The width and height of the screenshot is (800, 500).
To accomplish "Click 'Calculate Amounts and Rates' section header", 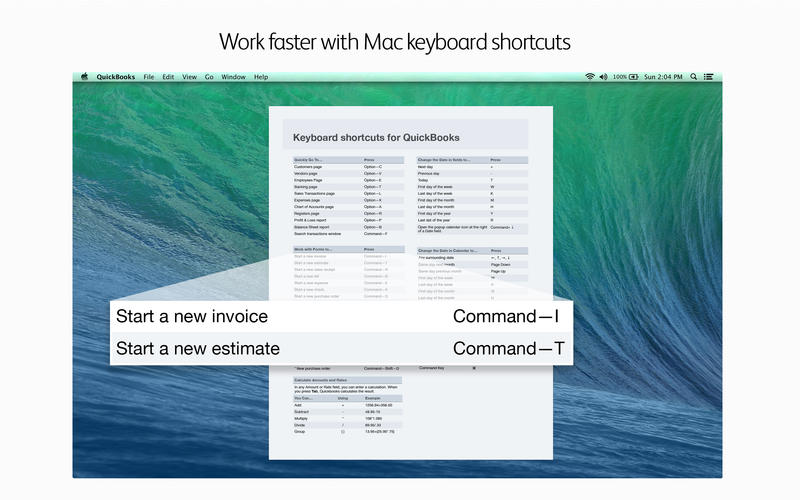I will point(347,380).
